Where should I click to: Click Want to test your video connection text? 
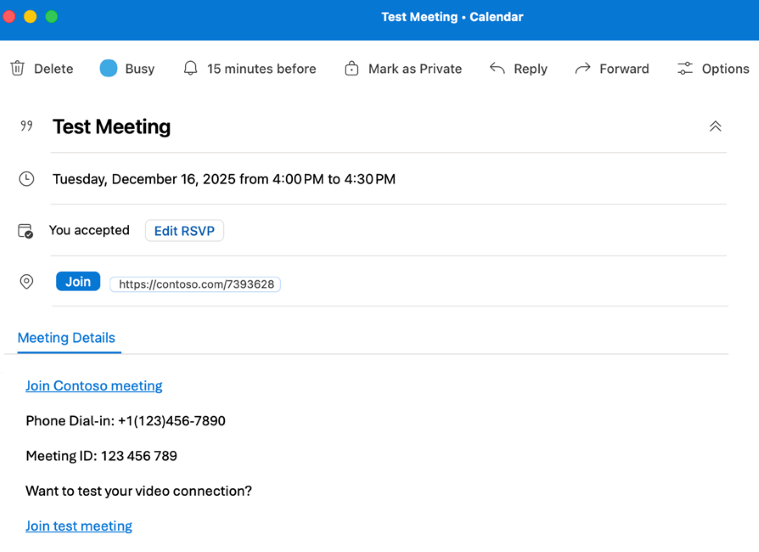click(138, 491)
